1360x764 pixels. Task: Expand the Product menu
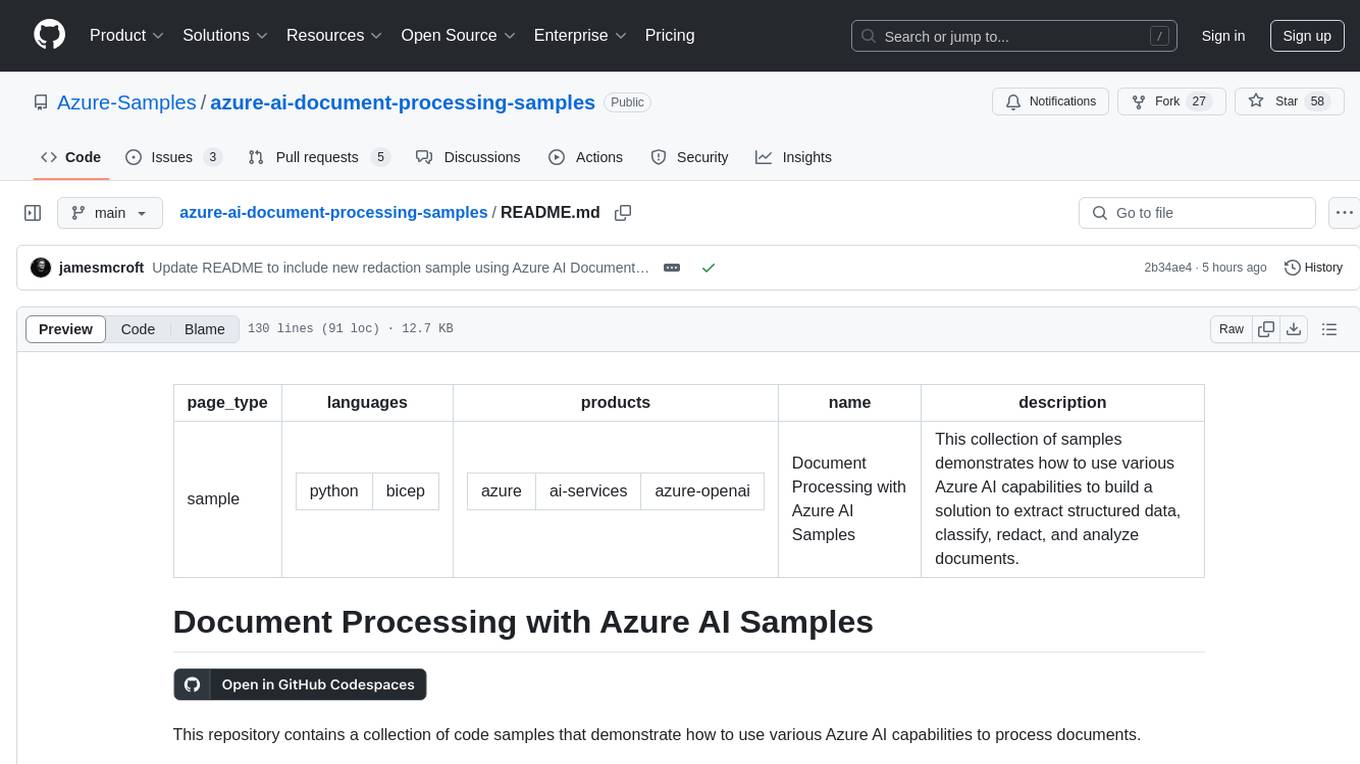click(x=127, y=35)
